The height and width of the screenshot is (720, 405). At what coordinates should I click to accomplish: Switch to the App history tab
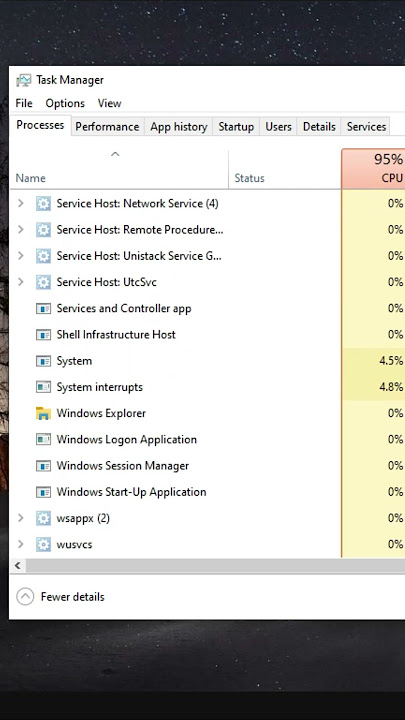click(179, 127)
